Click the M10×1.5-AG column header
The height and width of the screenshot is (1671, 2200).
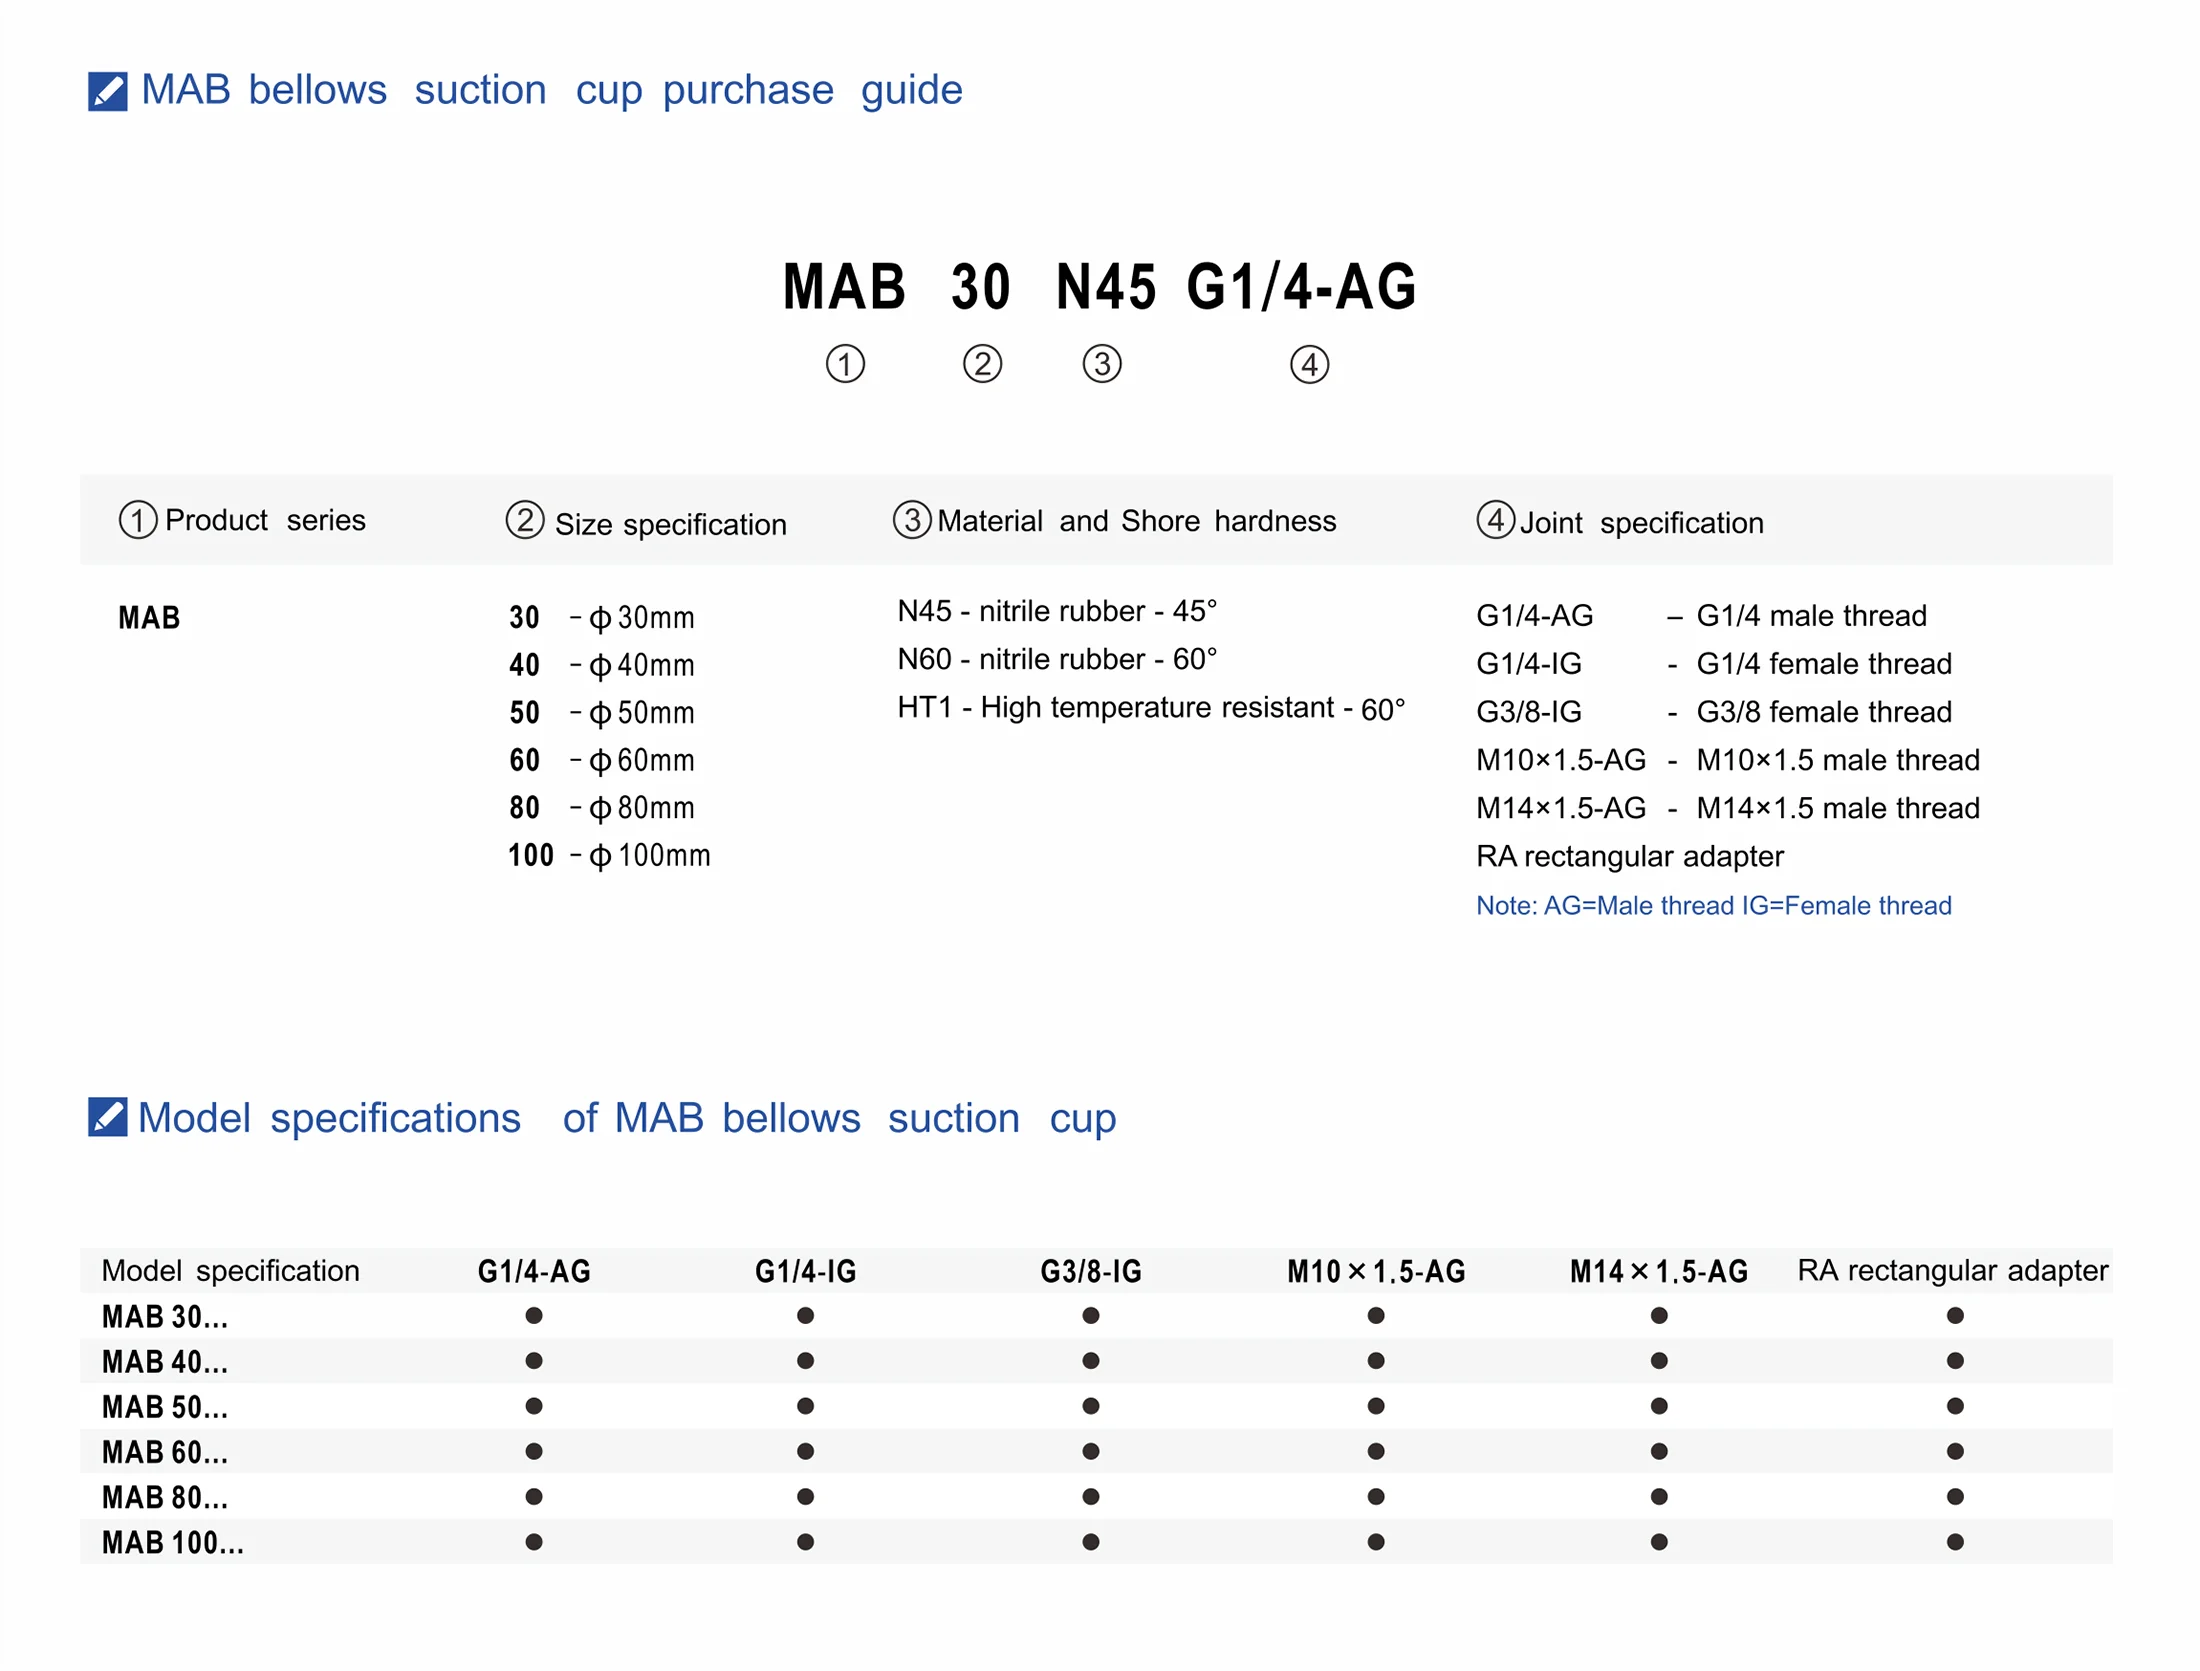[x=1376, y=1271]
